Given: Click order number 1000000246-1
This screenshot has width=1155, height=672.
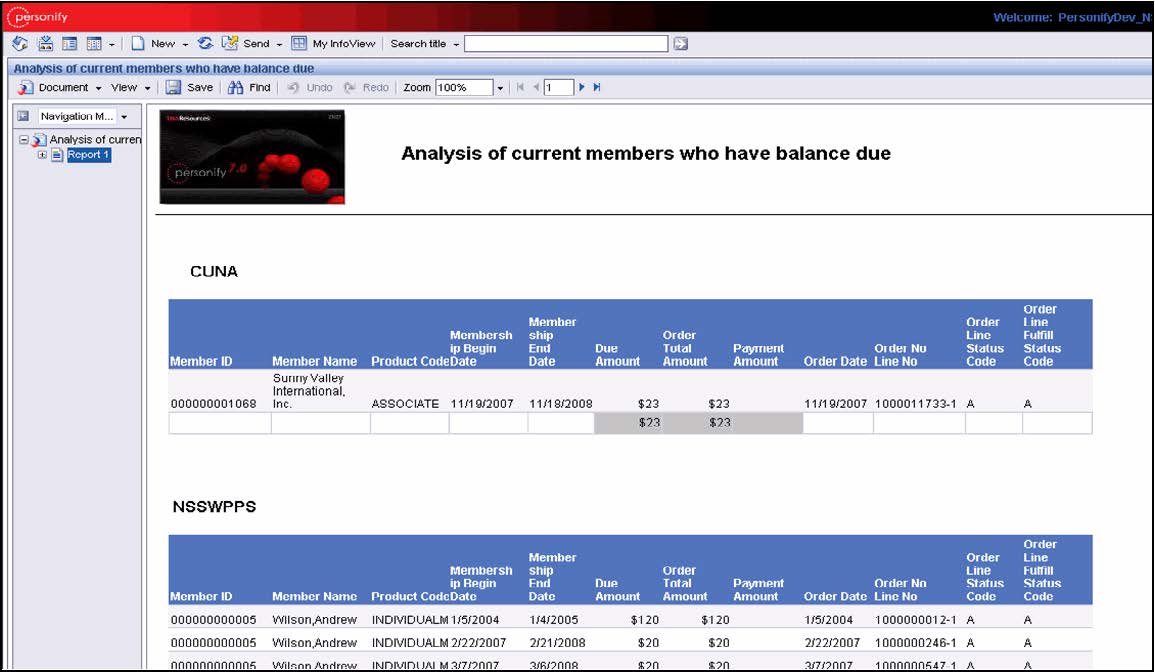Looking at the screenshot, I should (x=916, y=643).
